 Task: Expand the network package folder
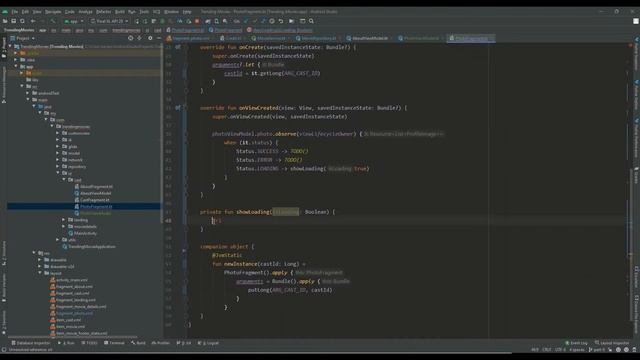click(58, 160)
